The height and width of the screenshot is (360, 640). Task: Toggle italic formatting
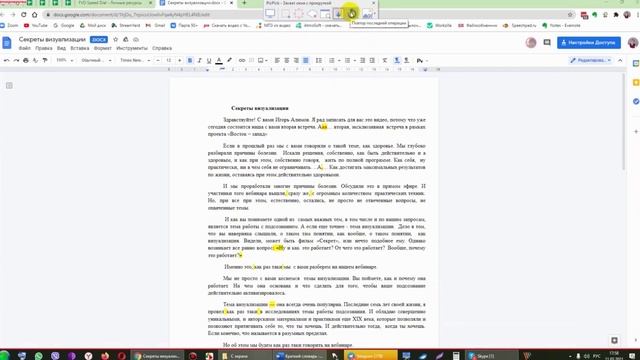pos(200,60)
